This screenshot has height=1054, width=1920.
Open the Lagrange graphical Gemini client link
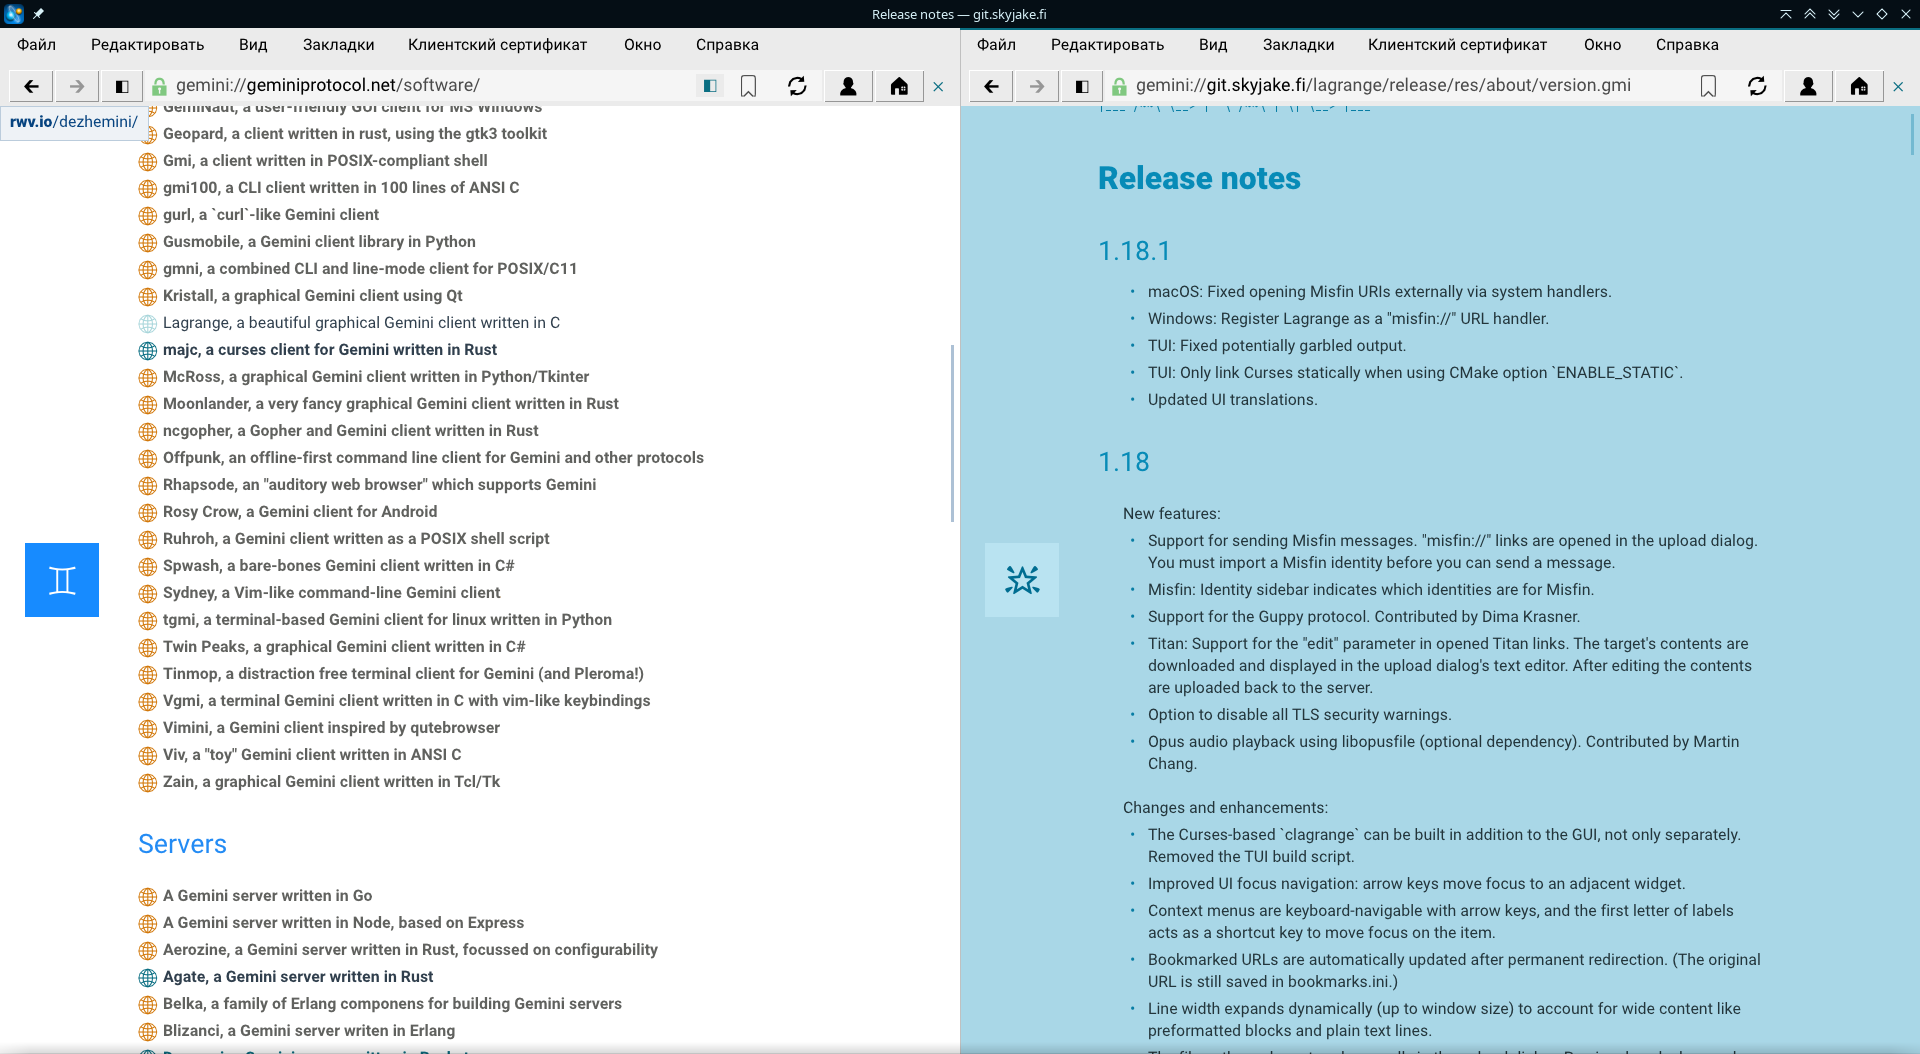pyautogui.click(x=361, y=323)
